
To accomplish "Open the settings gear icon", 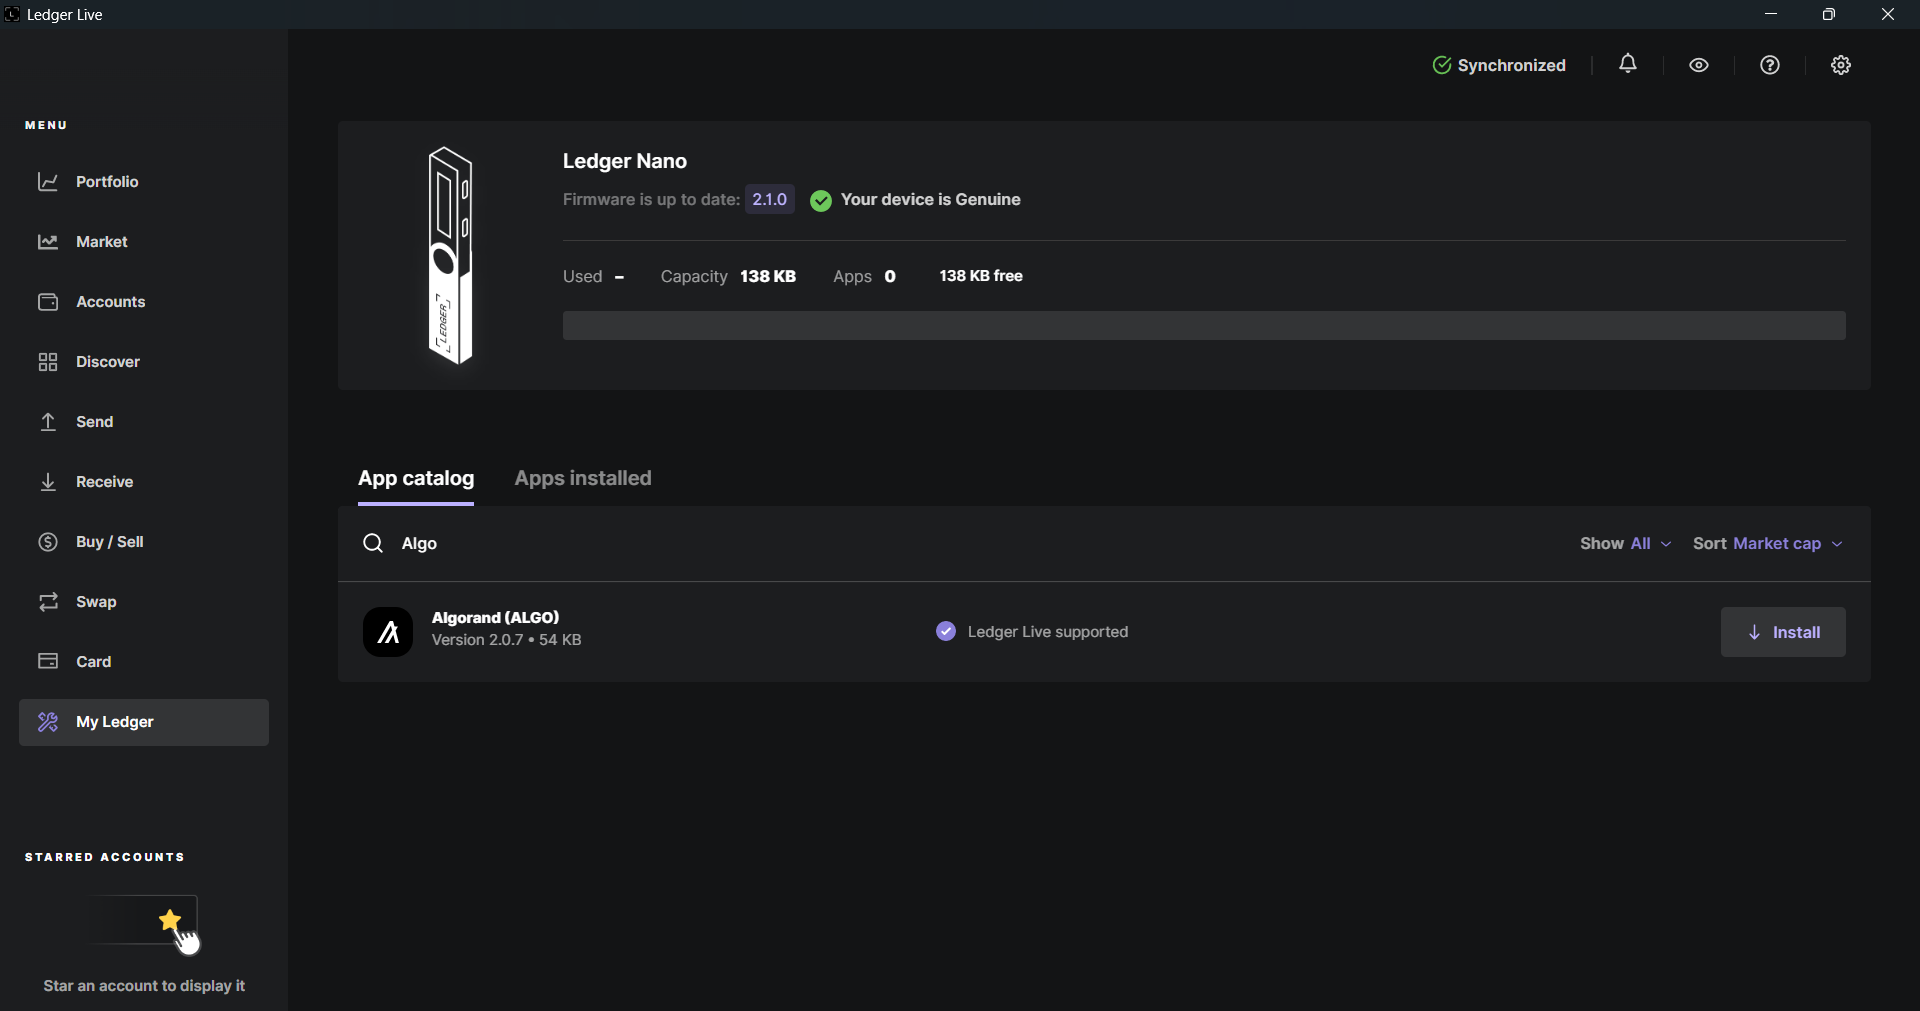I will point(1841,66).
